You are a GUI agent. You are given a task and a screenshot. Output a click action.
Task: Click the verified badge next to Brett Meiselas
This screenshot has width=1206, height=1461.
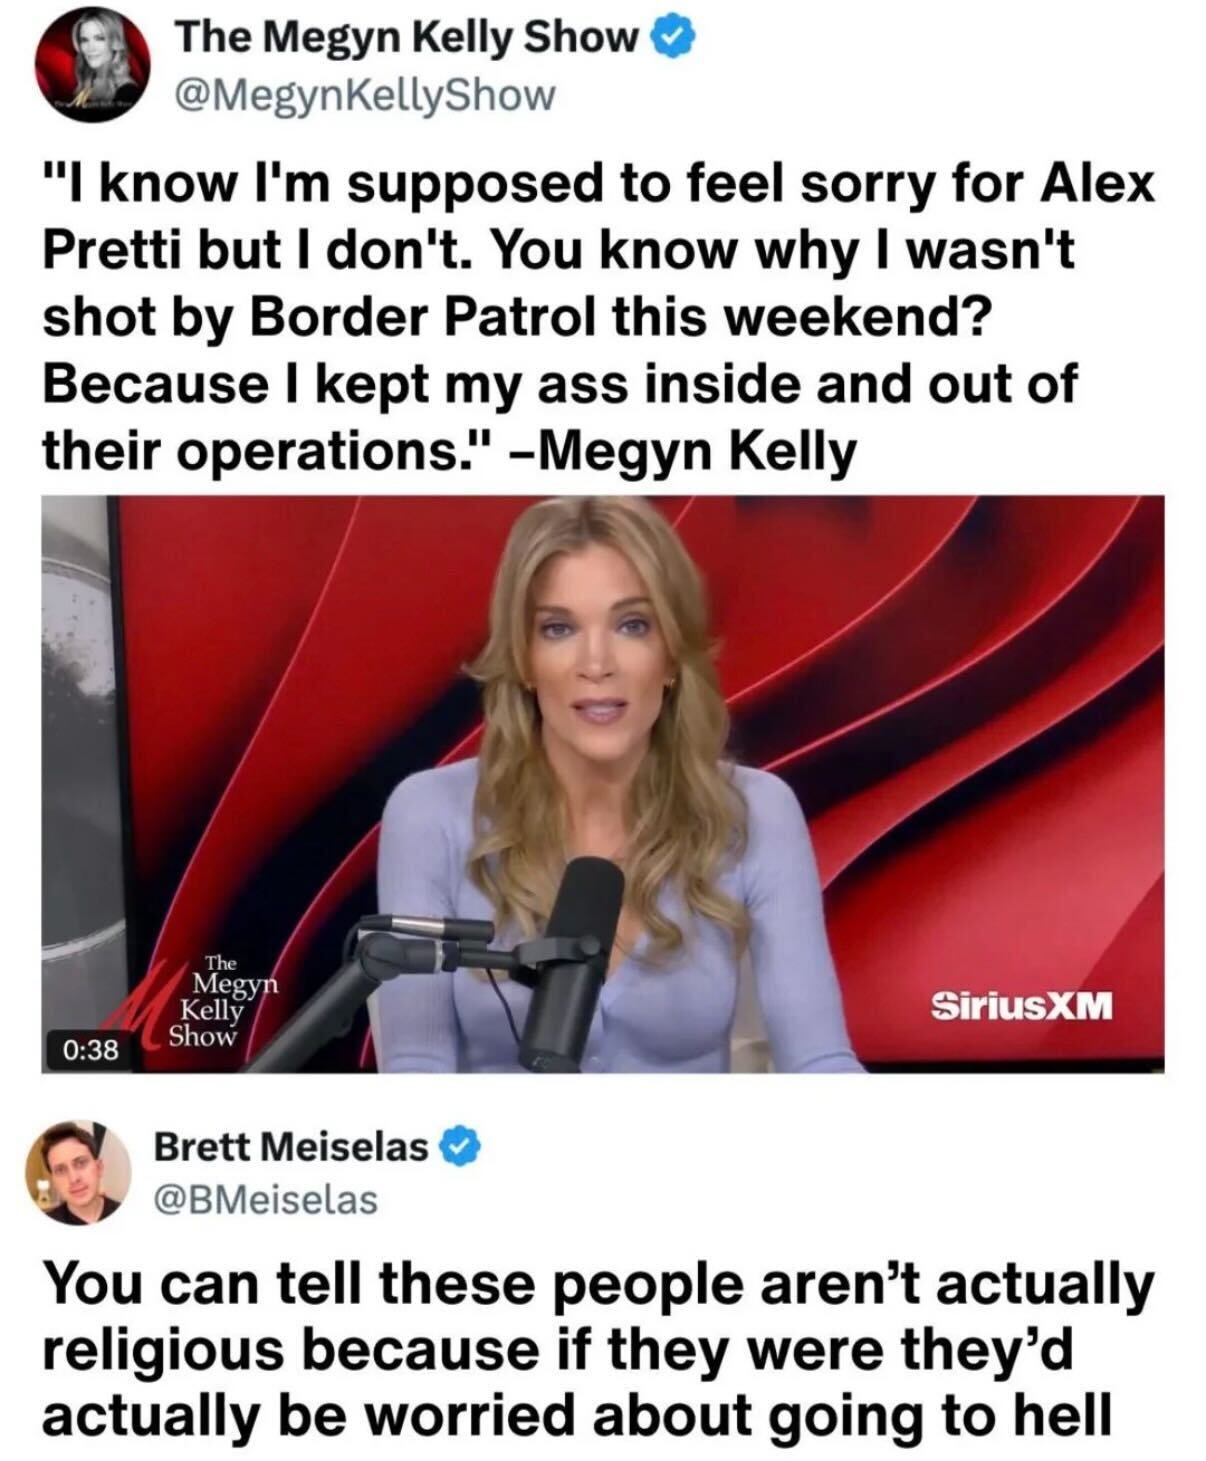pyautogui.click(x=461, y=1147)
